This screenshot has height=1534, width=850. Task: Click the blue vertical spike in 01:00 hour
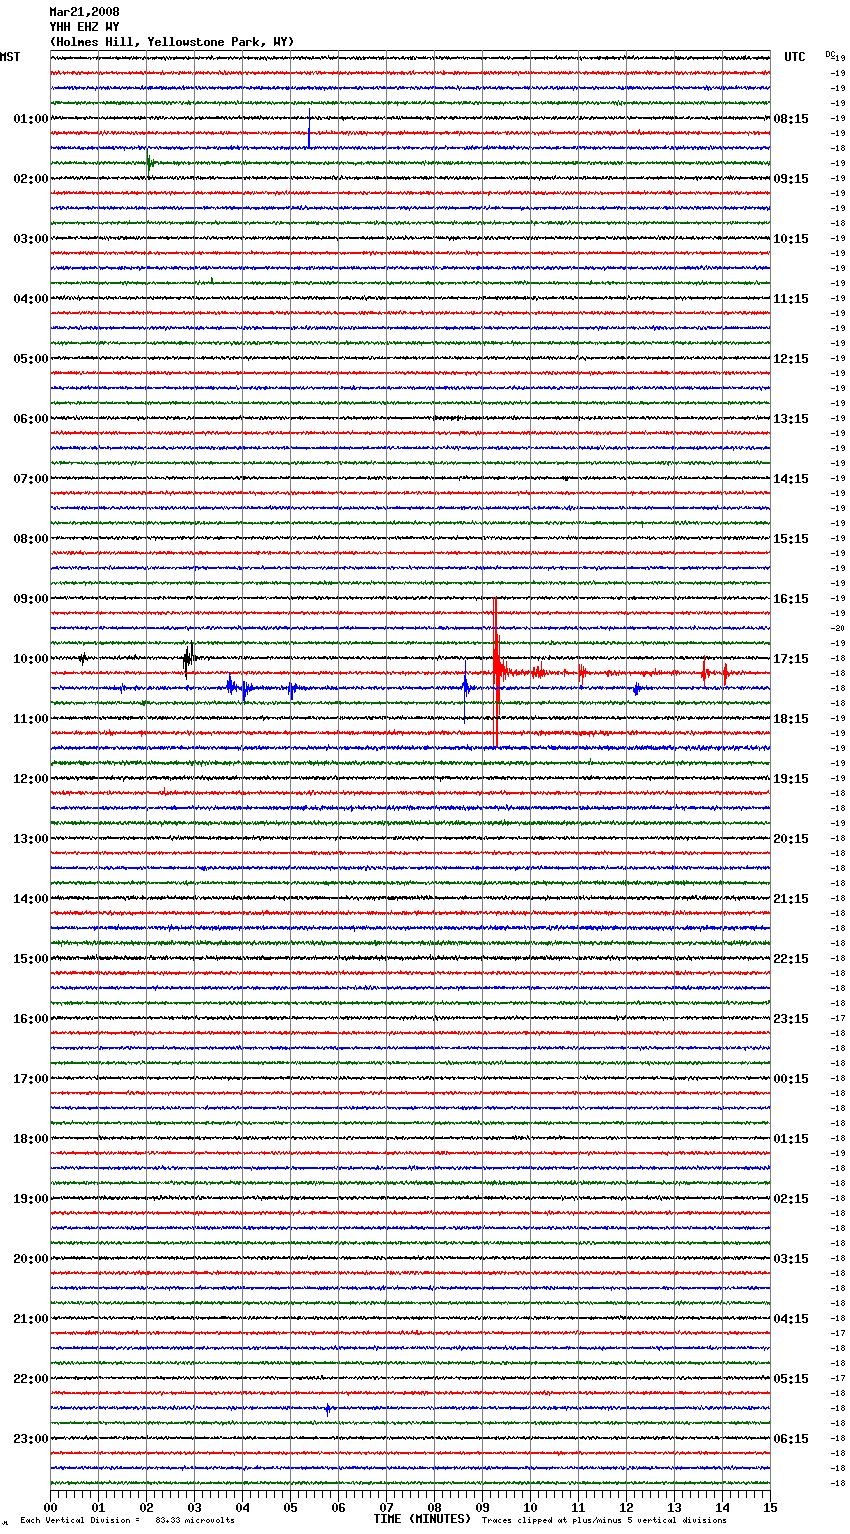(309, 129)
